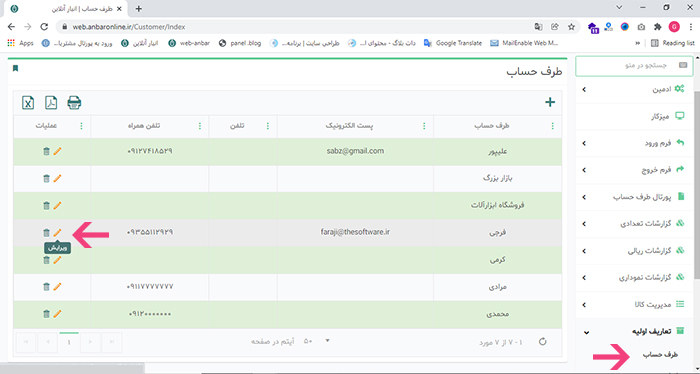Delete the مرادی row trash icon
The image size is (700, 374).
pos(46,287)
